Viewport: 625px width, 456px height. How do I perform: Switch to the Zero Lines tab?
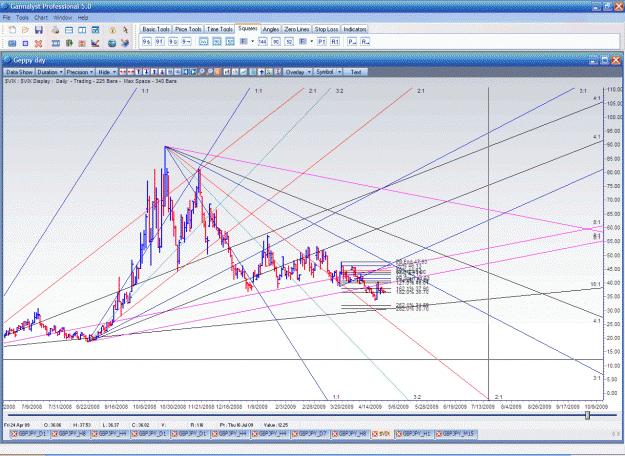[297, 29]
